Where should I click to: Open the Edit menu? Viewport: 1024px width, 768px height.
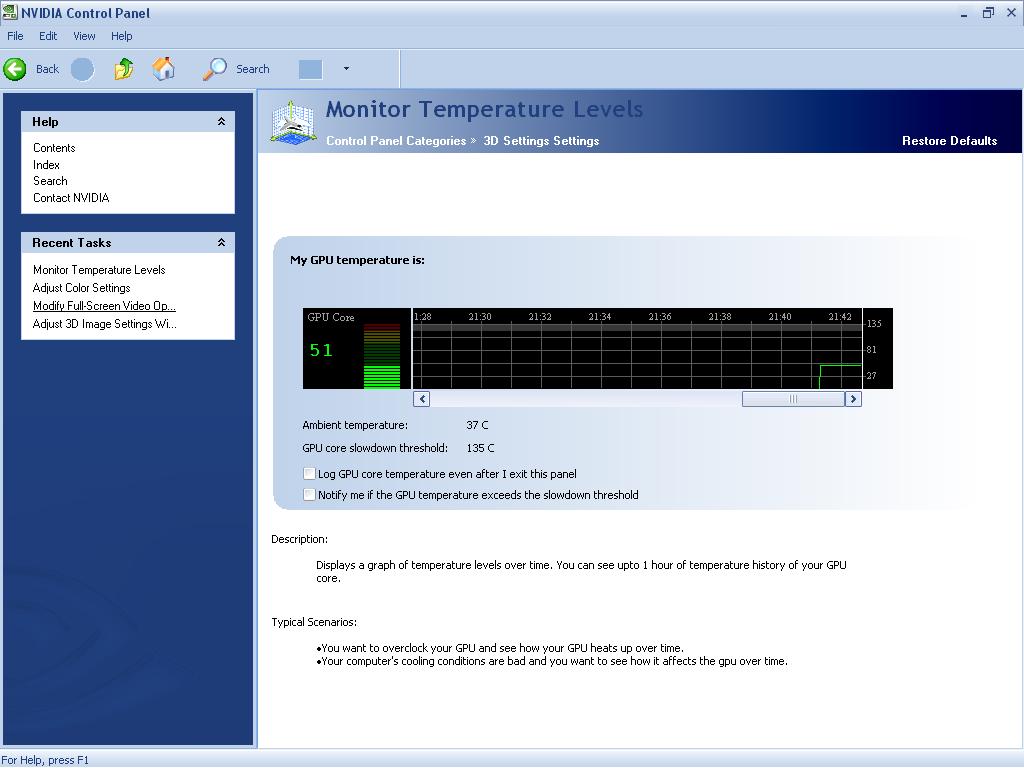tap(48, 36)
